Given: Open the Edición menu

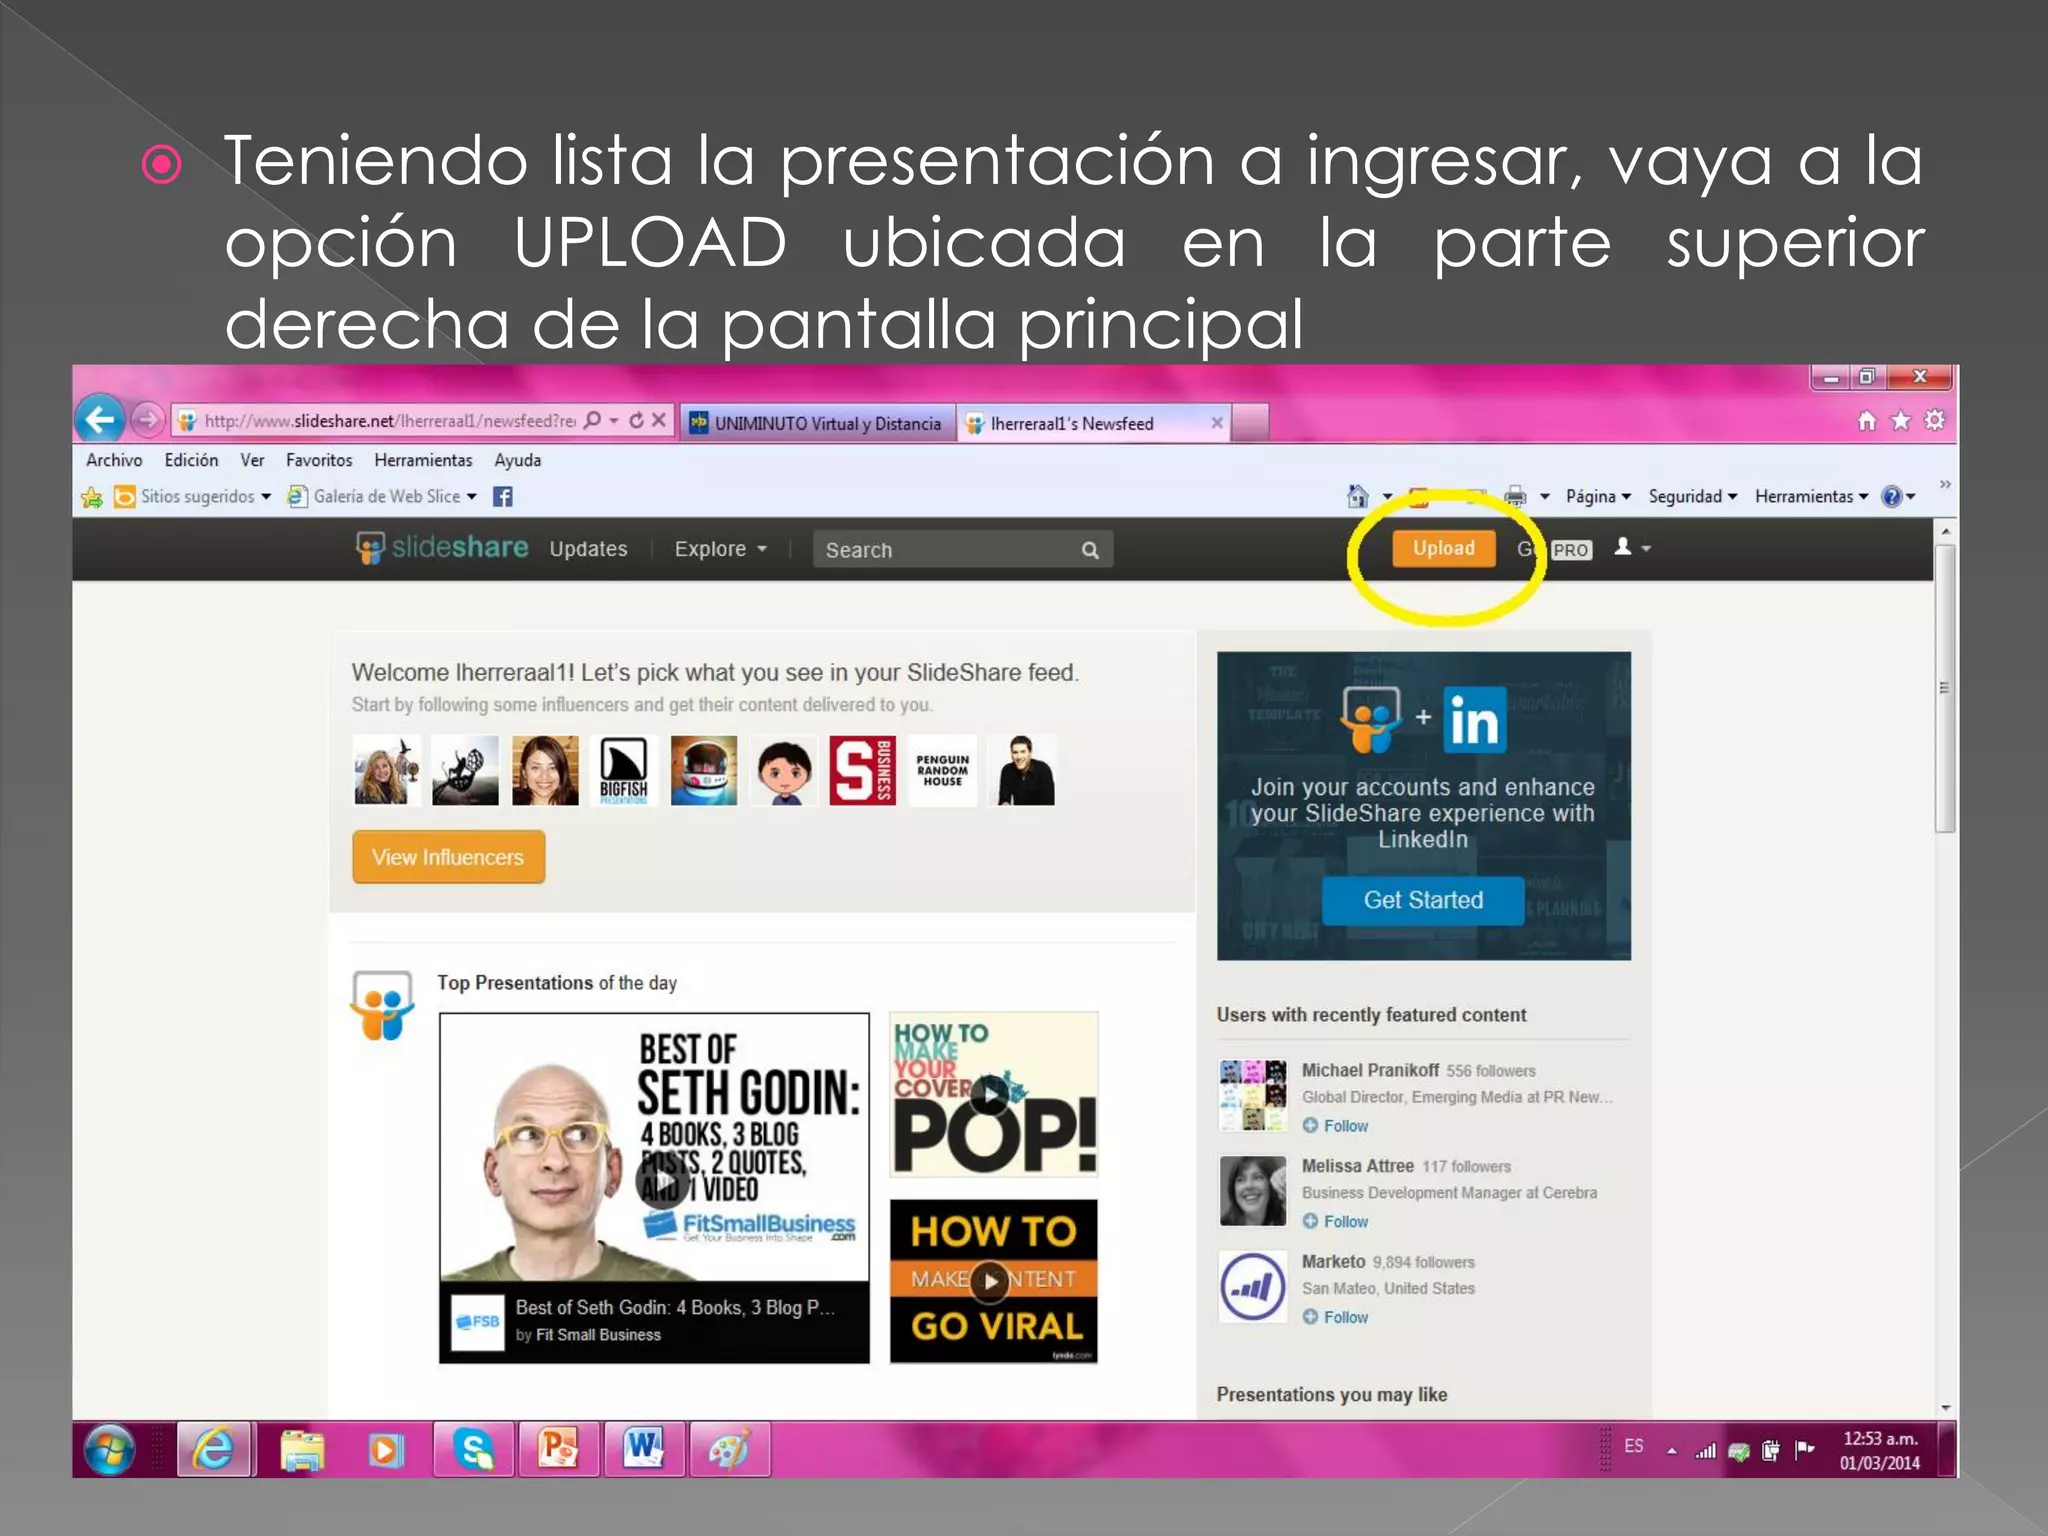Looking at the screenshot, I should [191, 460].
